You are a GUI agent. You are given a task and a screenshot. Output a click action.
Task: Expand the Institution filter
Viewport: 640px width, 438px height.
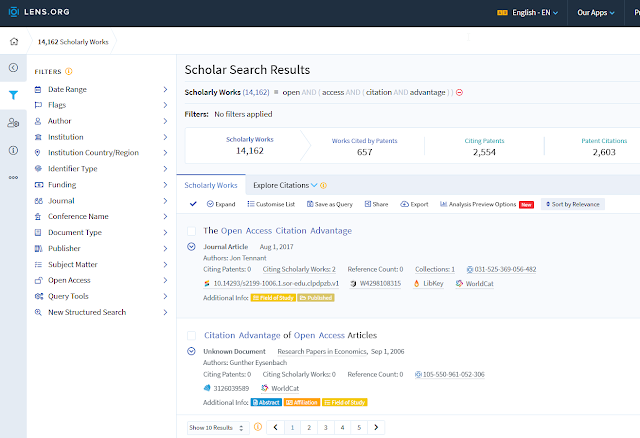tap(101, 137)
